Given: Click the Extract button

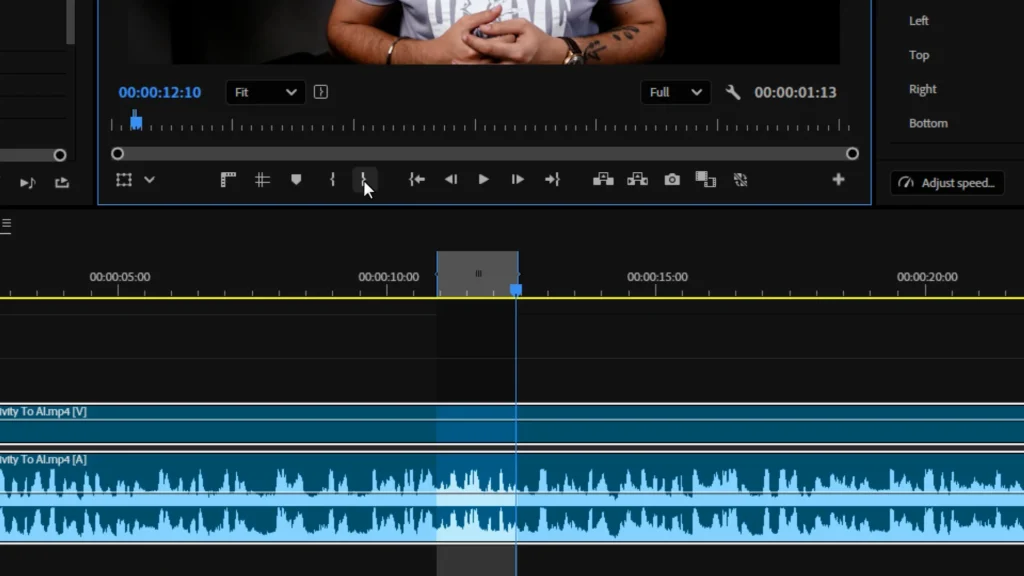Looking at the screenshot, I should click(x=637, y=180).
